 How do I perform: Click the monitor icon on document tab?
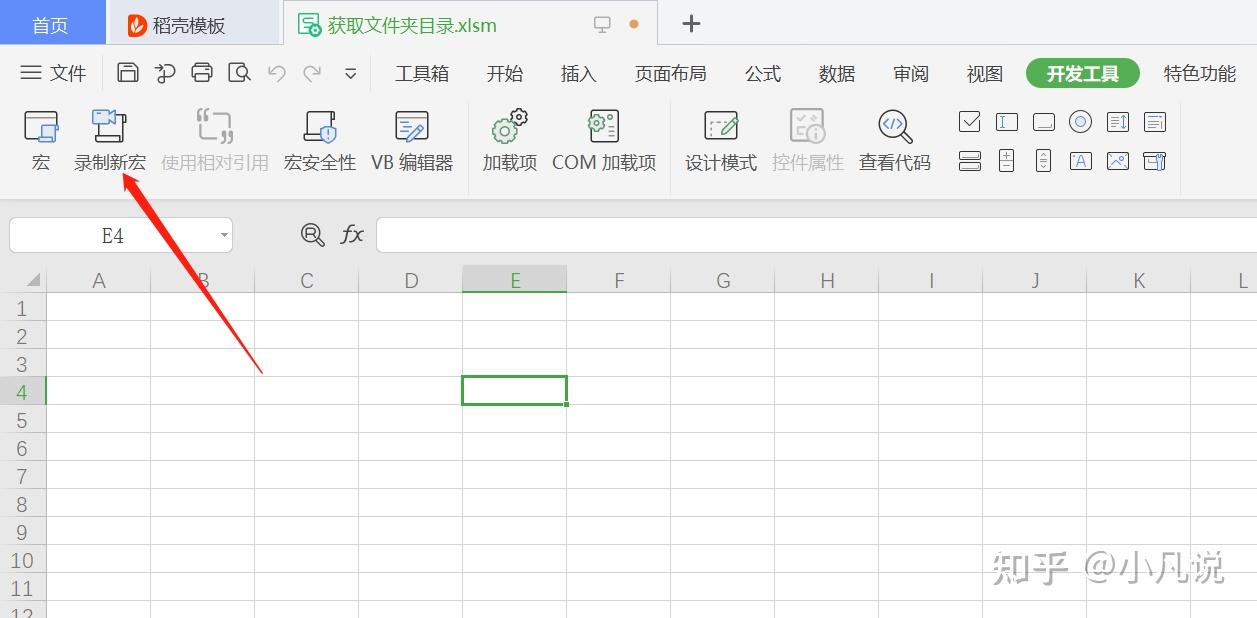pyautogui.click(x=602, y=24)
